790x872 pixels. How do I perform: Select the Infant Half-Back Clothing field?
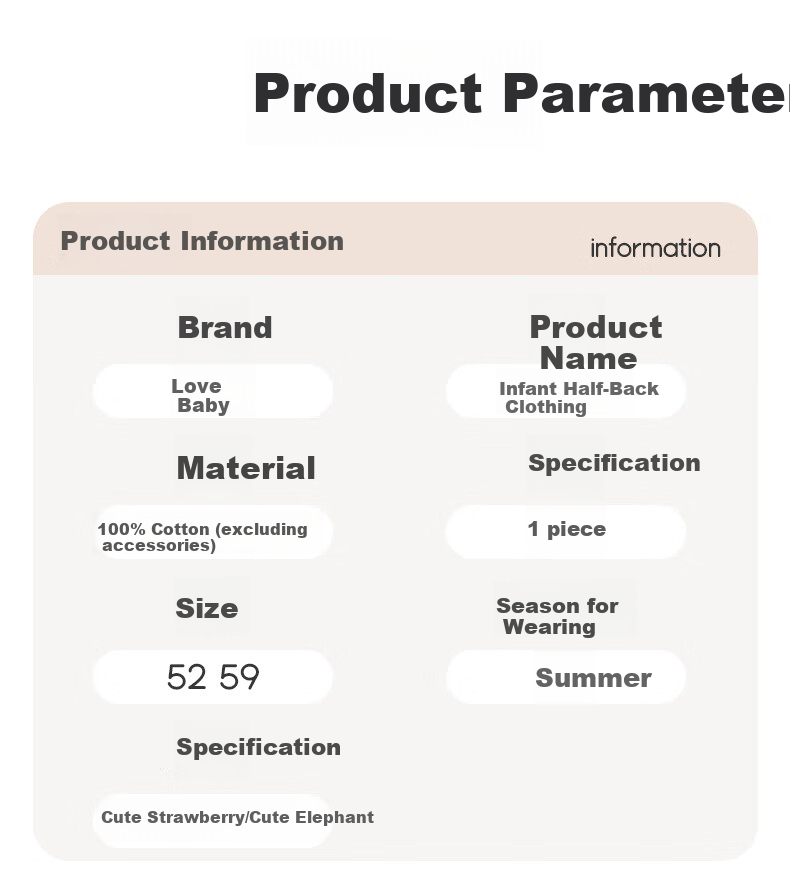point(565,391)
